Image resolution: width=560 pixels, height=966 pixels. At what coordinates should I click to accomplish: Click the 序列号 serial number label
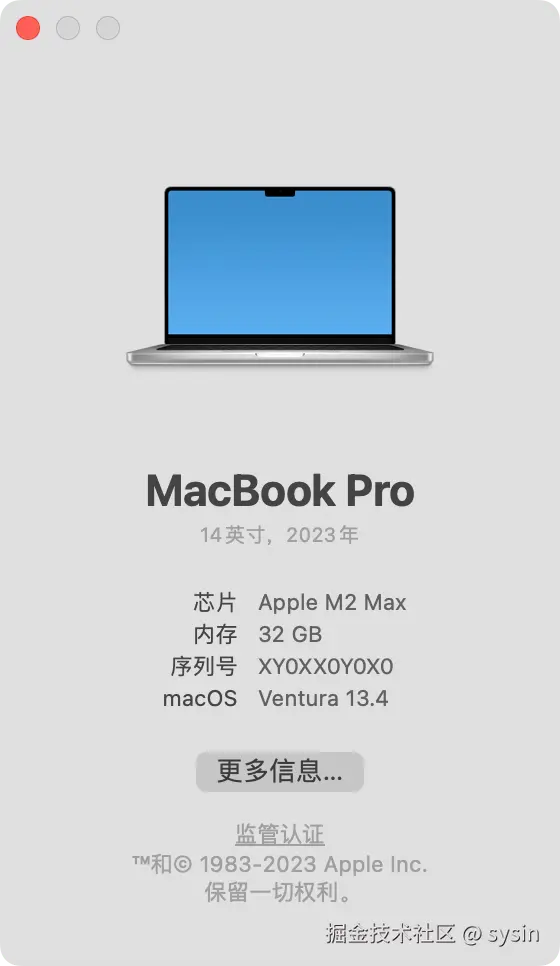(204, 667)
